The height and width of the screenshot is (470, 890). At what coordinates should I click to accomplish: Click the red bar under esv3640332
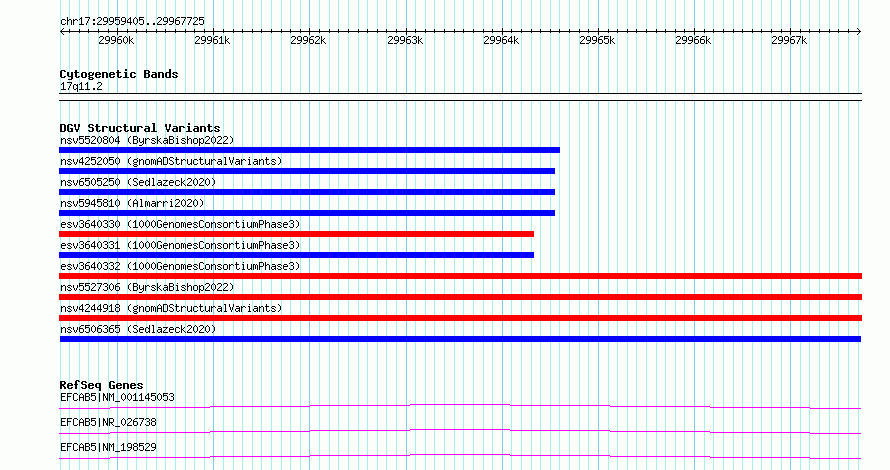pos(460,276)
